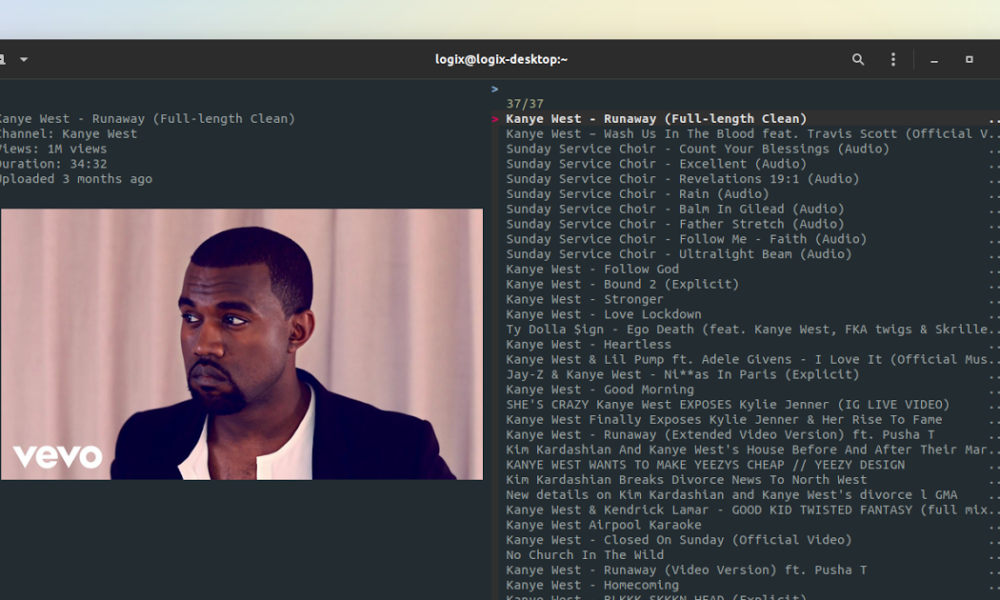This screenshot has width=1000, height=600.
Task: Focus the fzf search prompt line
Action: coord(745,89)
